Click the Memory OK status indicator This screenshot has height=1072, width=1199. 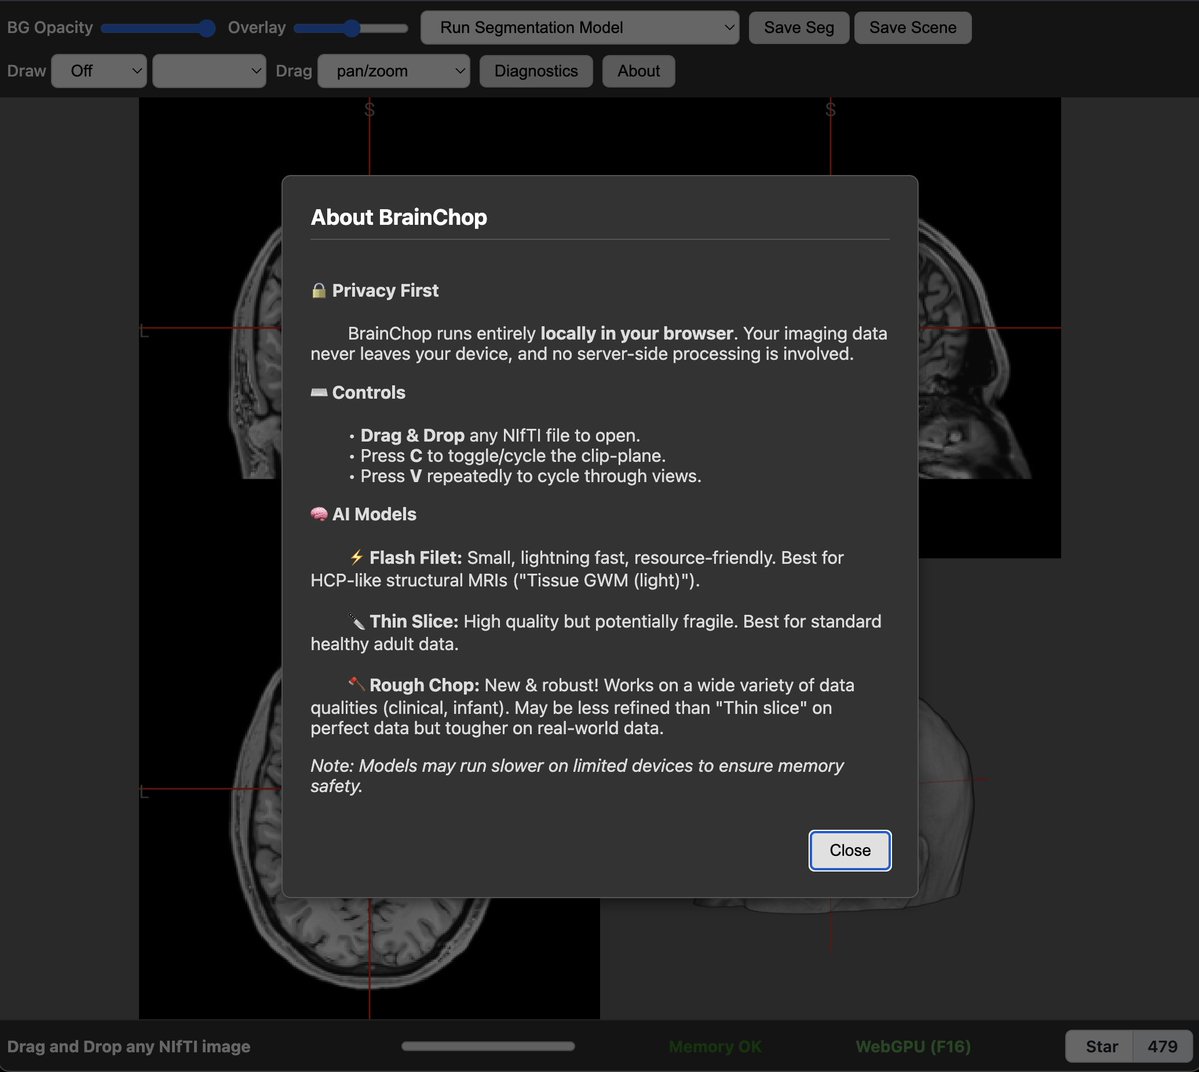tap(714, 1046)
